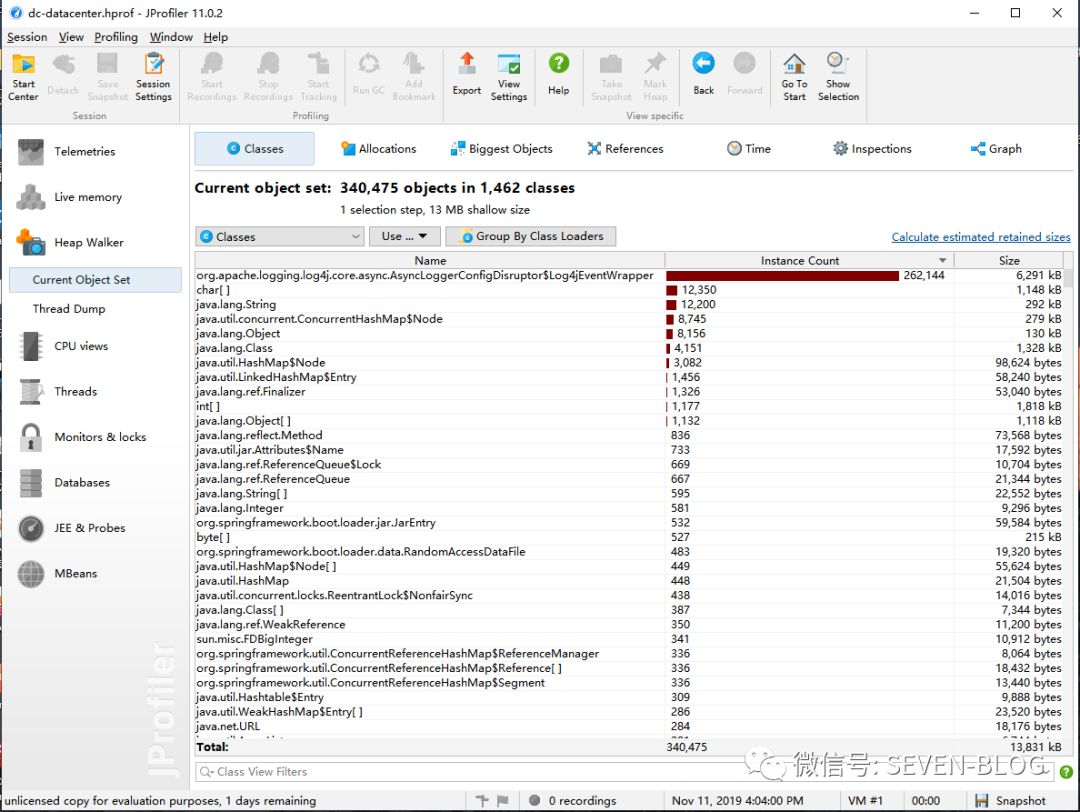Open the Window menu
The image size is (1080, 812).
coord(171,37)
